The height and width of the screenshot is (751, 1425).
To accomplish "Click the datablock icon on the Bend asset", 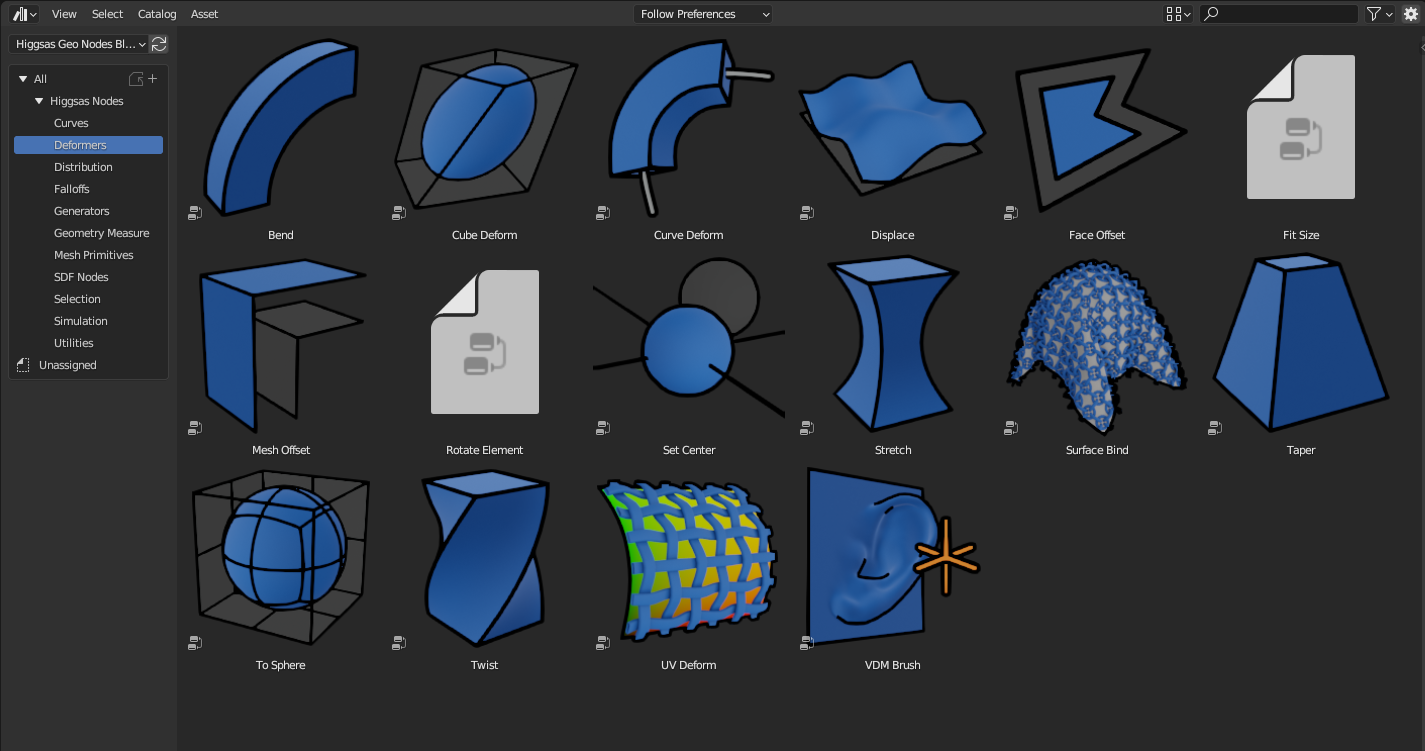I will click(195, 212).
